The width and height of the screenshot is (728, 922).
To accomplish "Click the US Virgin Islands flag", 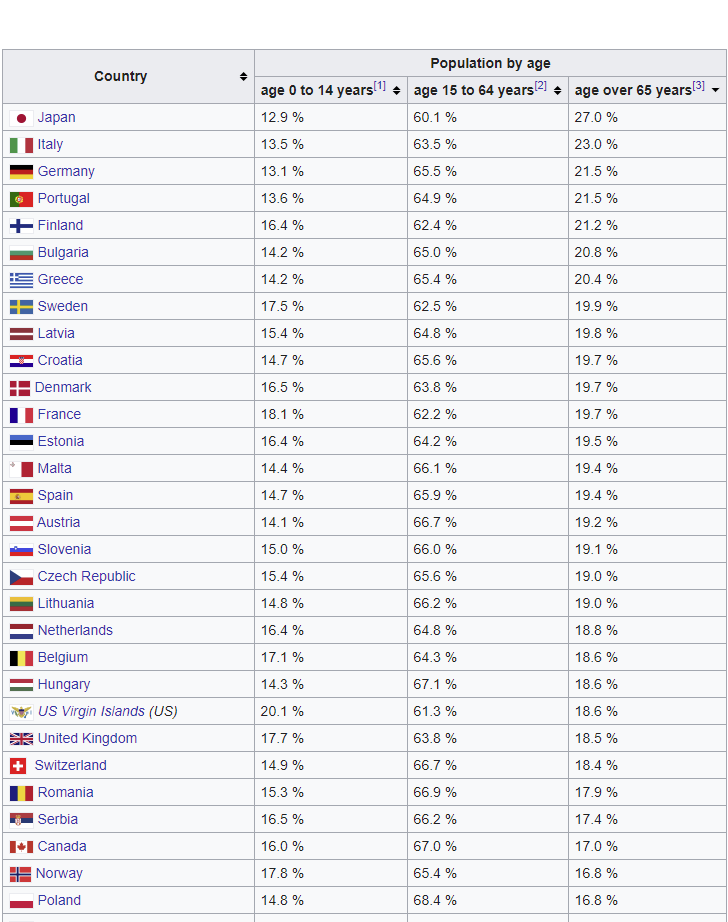I will 21,712.
